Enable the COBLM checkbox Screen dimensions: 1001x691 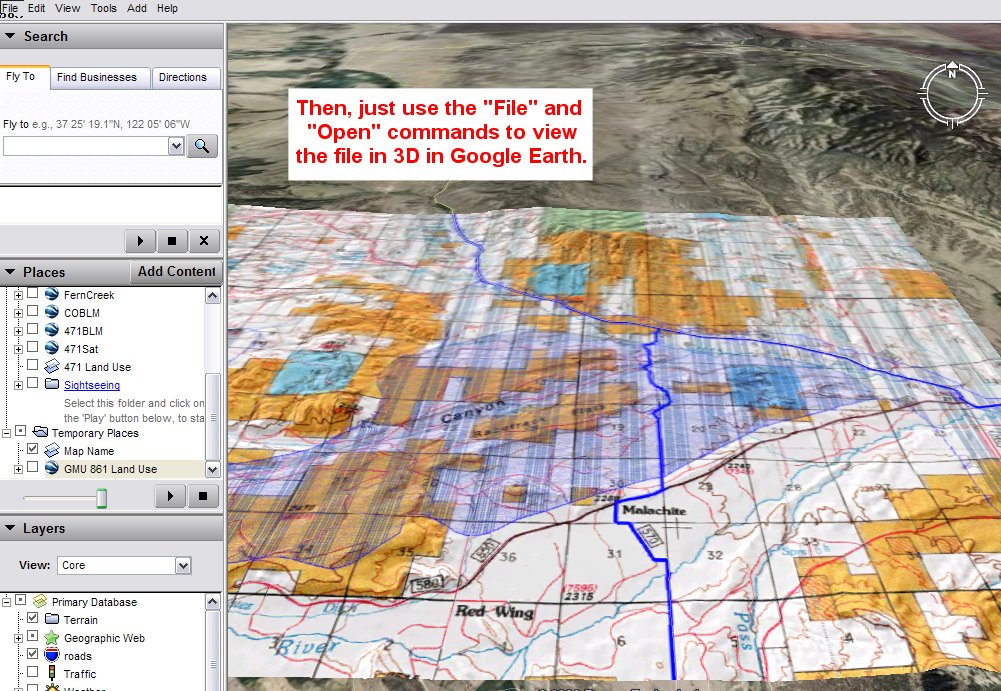point(33,312)
